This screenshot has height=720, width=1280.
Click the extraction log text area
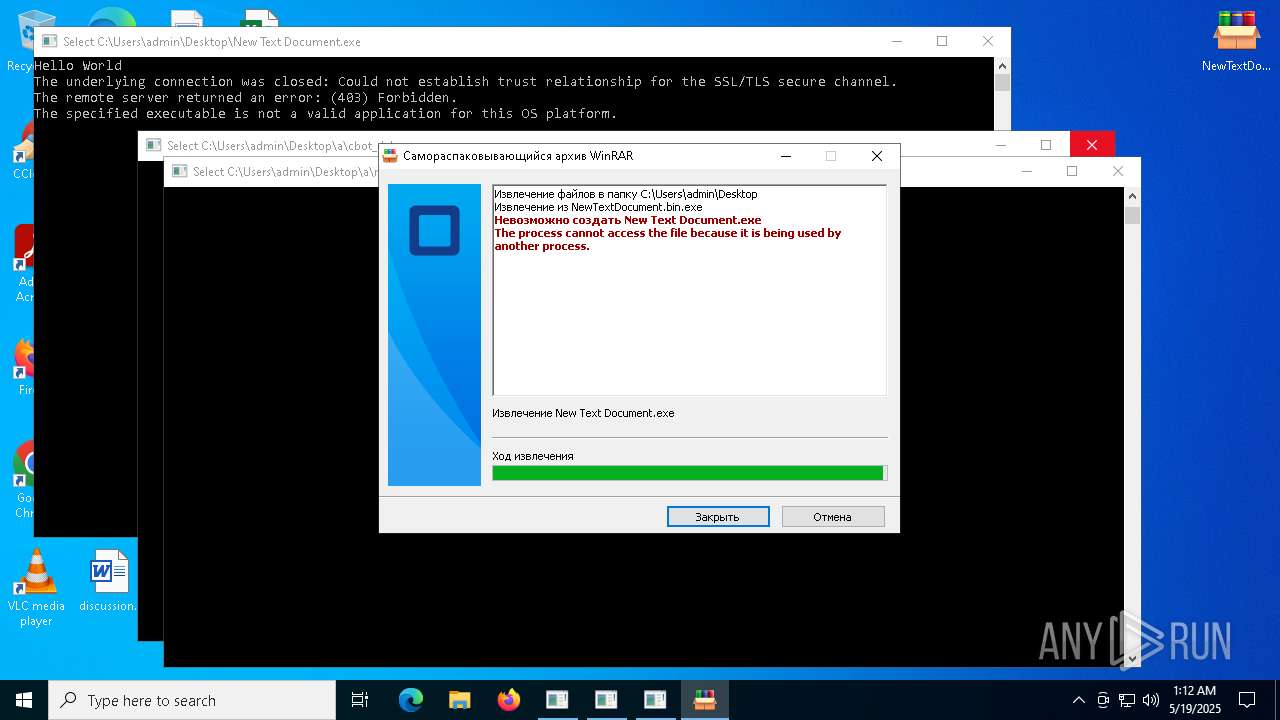pyautogui.click(x=689, y=290)
